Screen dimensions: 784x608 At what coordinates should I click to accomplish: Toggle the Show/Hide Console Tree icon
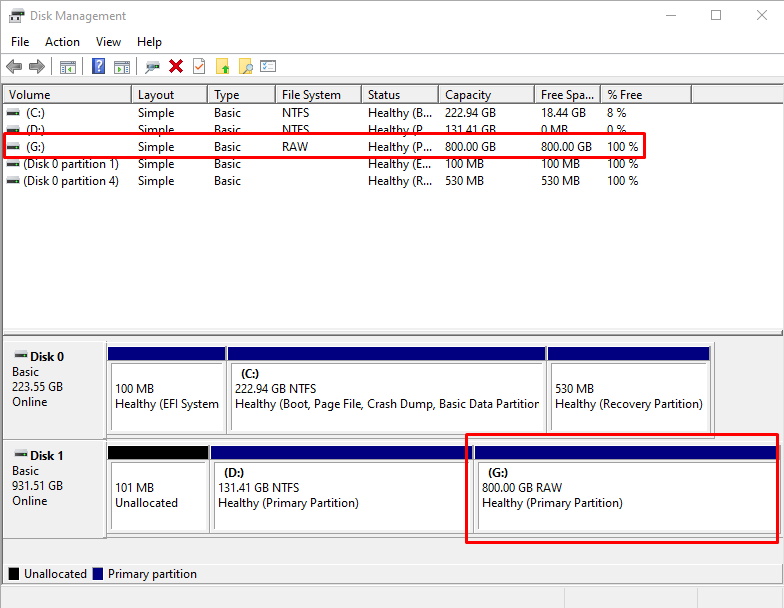tap(68, 66)
